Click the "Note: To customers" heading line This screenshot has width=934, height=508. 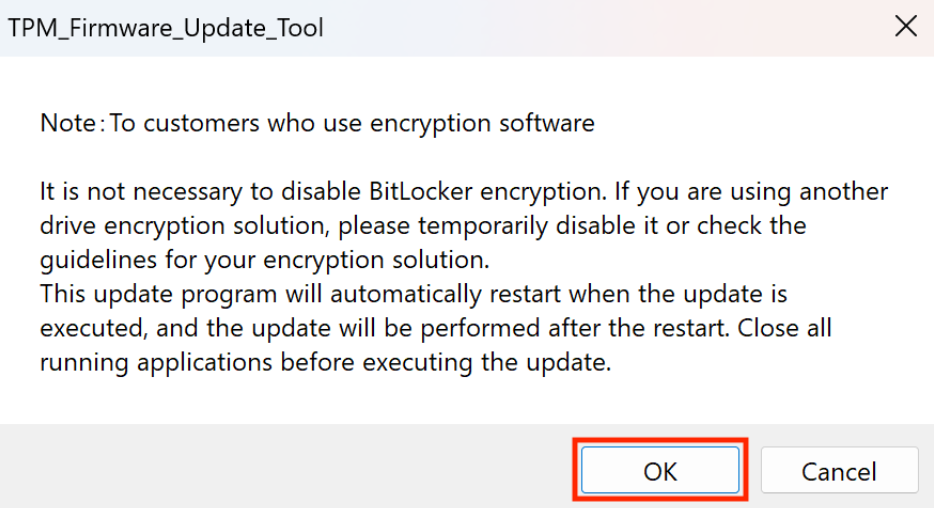[x=317, y=124]
